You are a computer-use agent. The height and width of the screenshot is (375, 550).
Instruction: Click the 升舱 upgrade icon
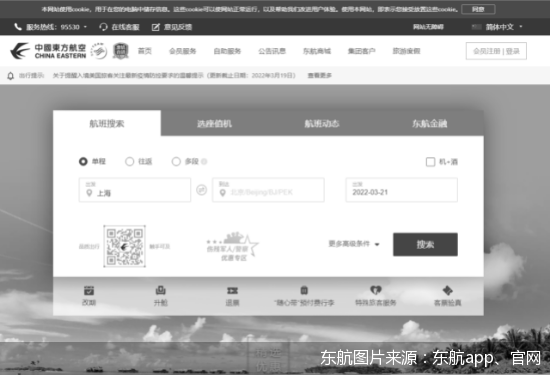161,290
